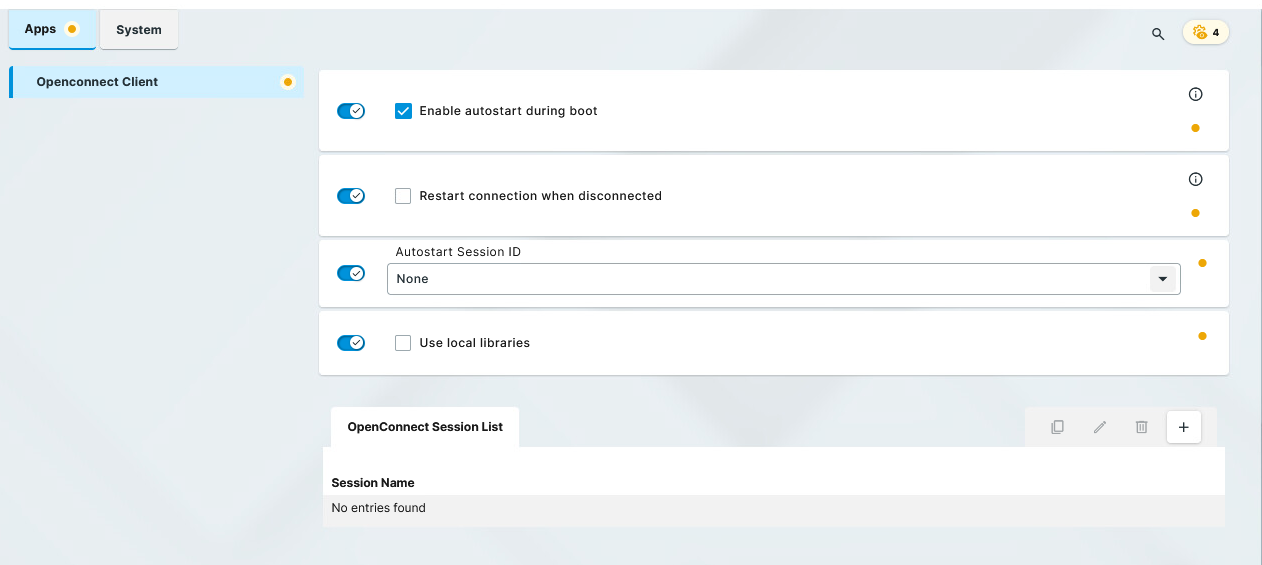
Task: Switch to the System tab
Action: pyautogui.click(x=139, y=30)
